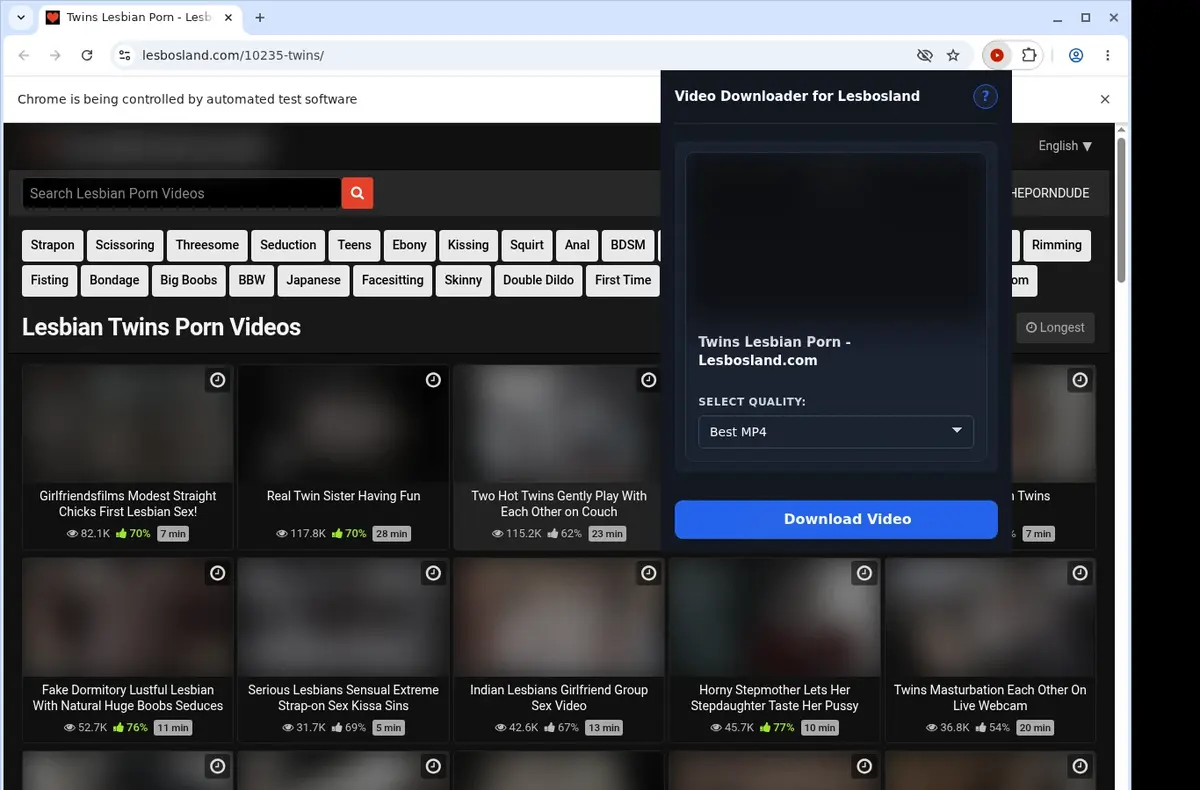Click the 28 min duration badge
Screen dimensions: 1200x790
pos(391,534)
